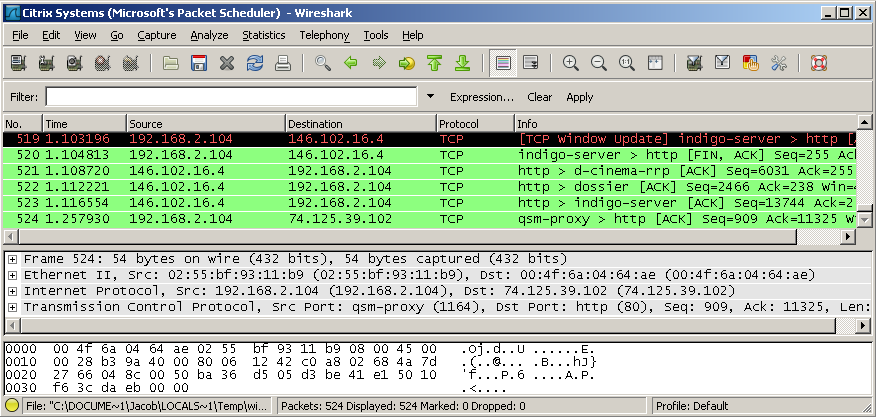
Task: Sort by the Info column header
Action: (685, 124)
